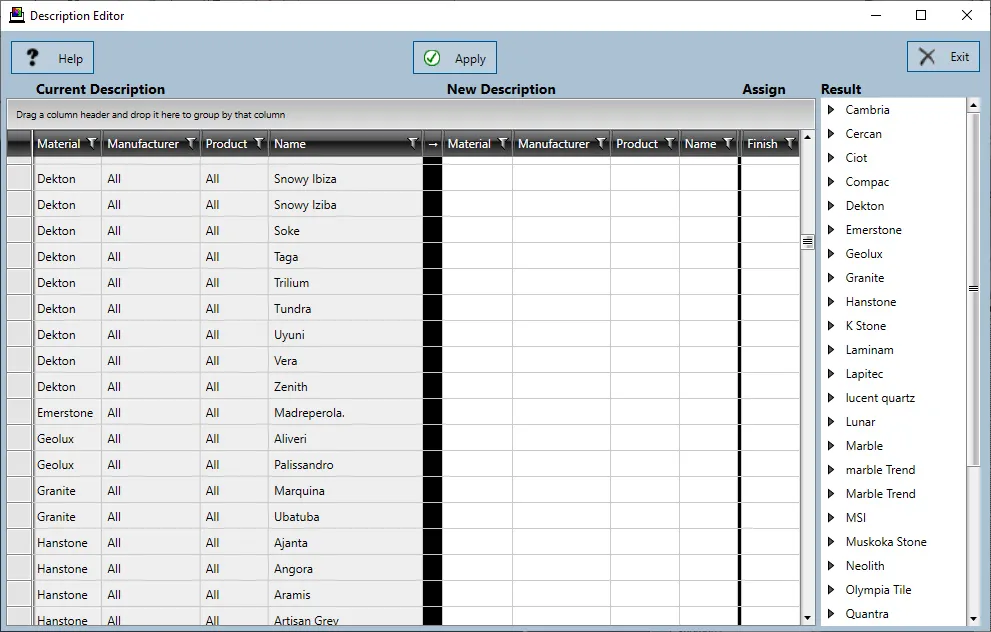Viewport: 991px width, 632px height.
Task: Click the row header of the Zenith row
Action: coord(20,387)
